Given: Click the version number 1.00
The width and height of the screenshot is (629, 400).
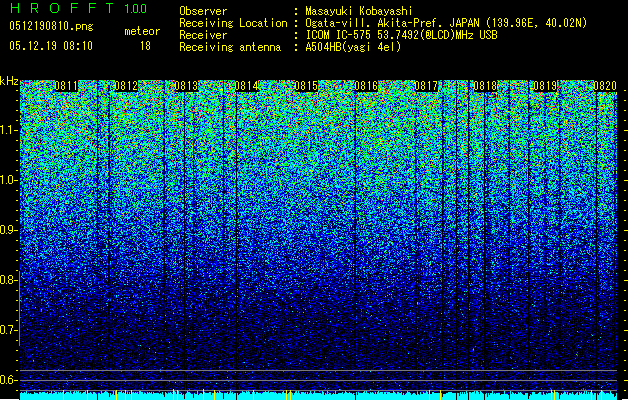Looking at the screenshot, I should tap(136, 8).
